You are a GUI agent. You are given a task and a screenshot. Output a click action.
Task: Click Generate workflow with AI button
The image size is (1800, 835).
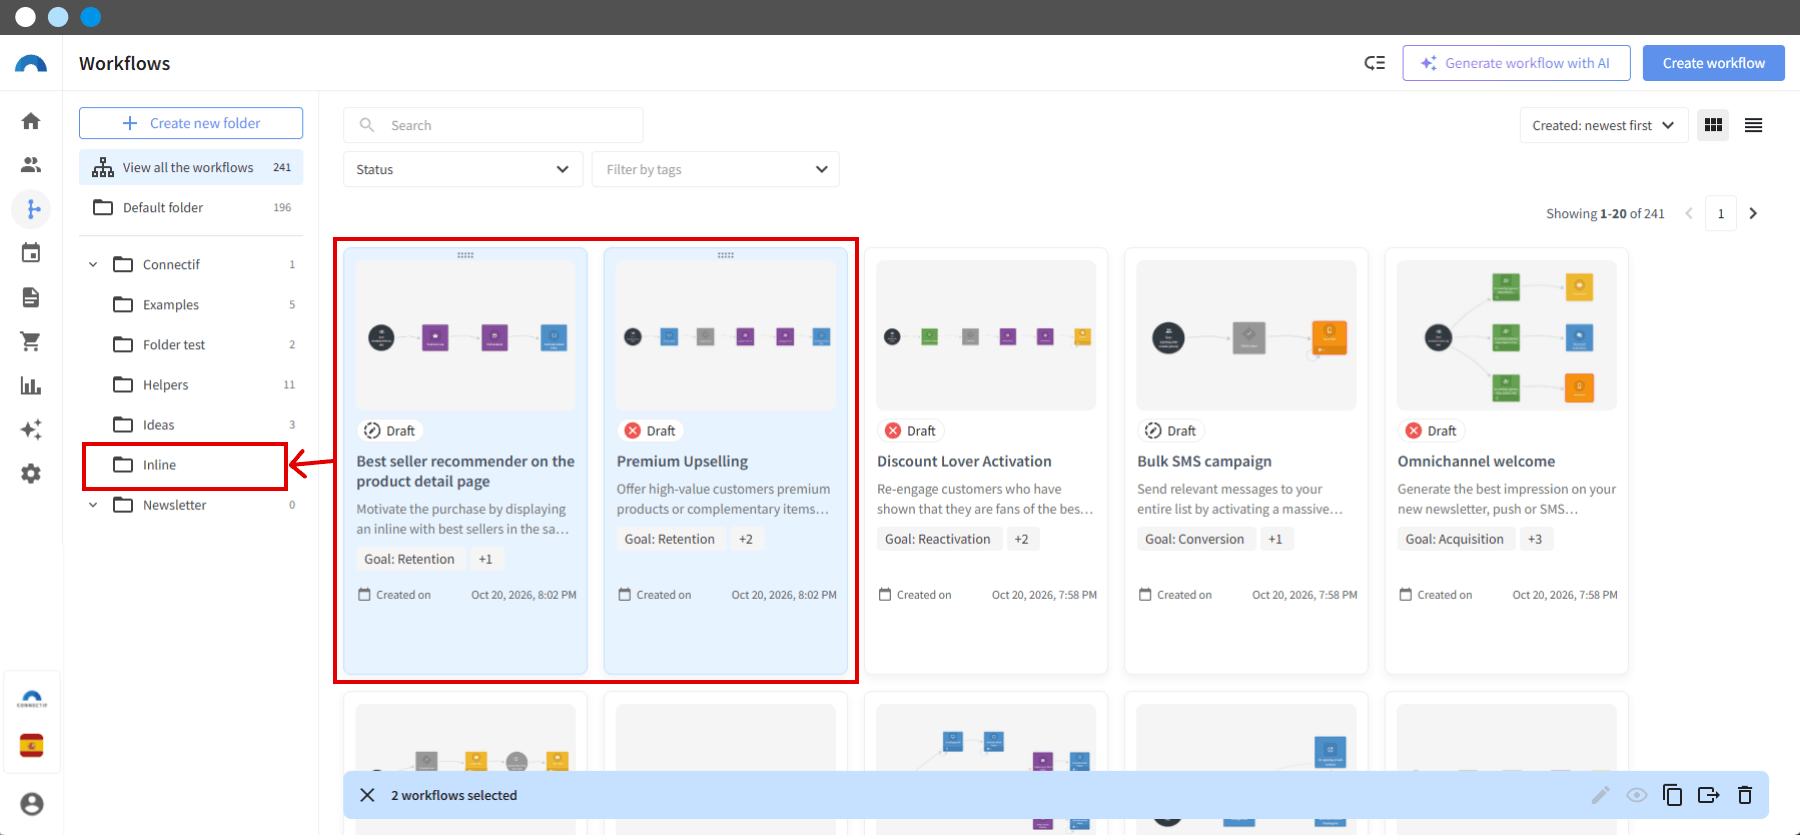1516,63
